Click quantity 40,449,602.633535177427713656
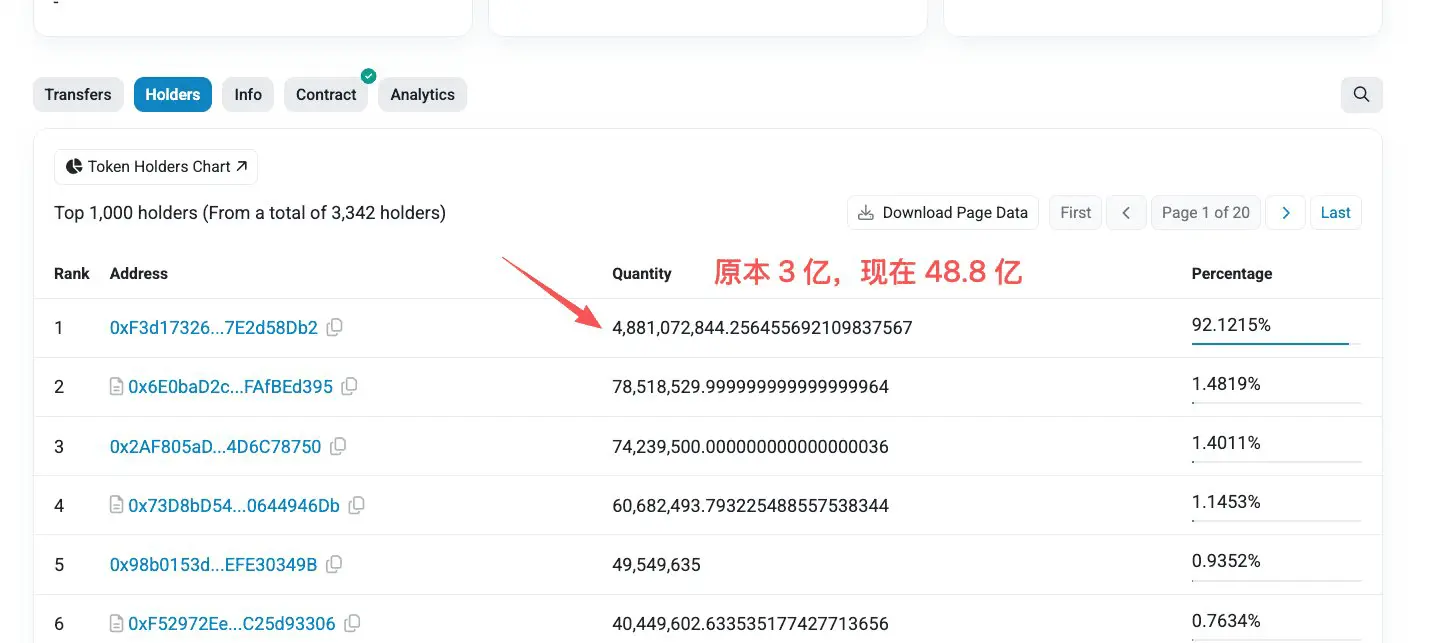Viewport: 1441px width, 643px height. point(750,623)
